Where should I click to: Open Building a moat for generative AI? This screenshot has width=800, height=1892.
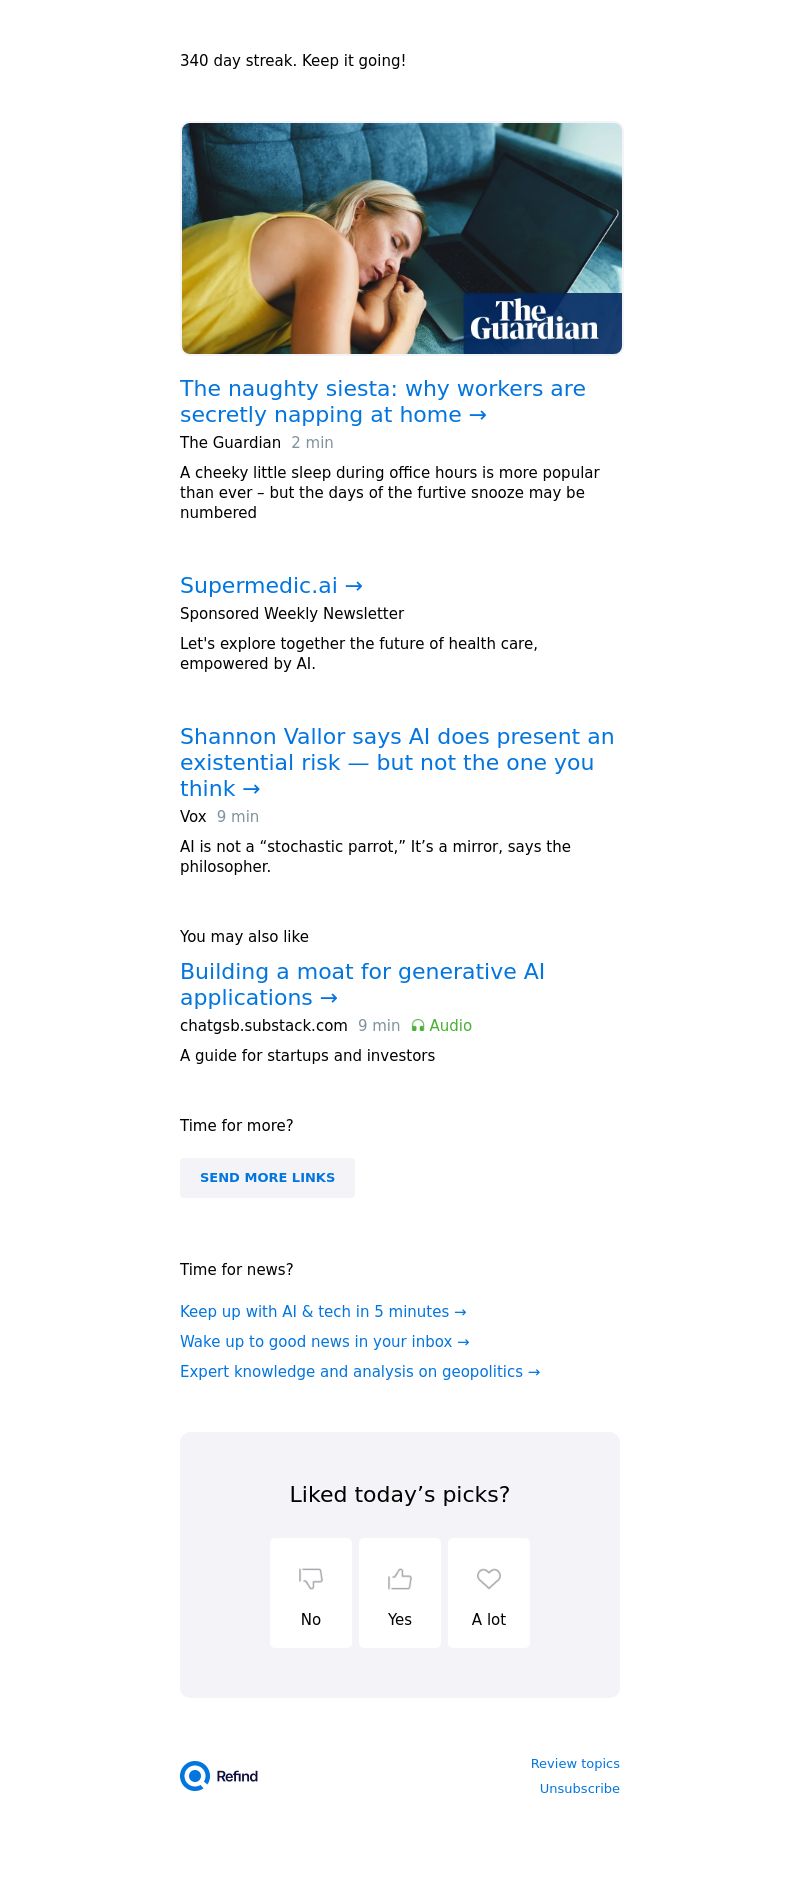[362, 984]
